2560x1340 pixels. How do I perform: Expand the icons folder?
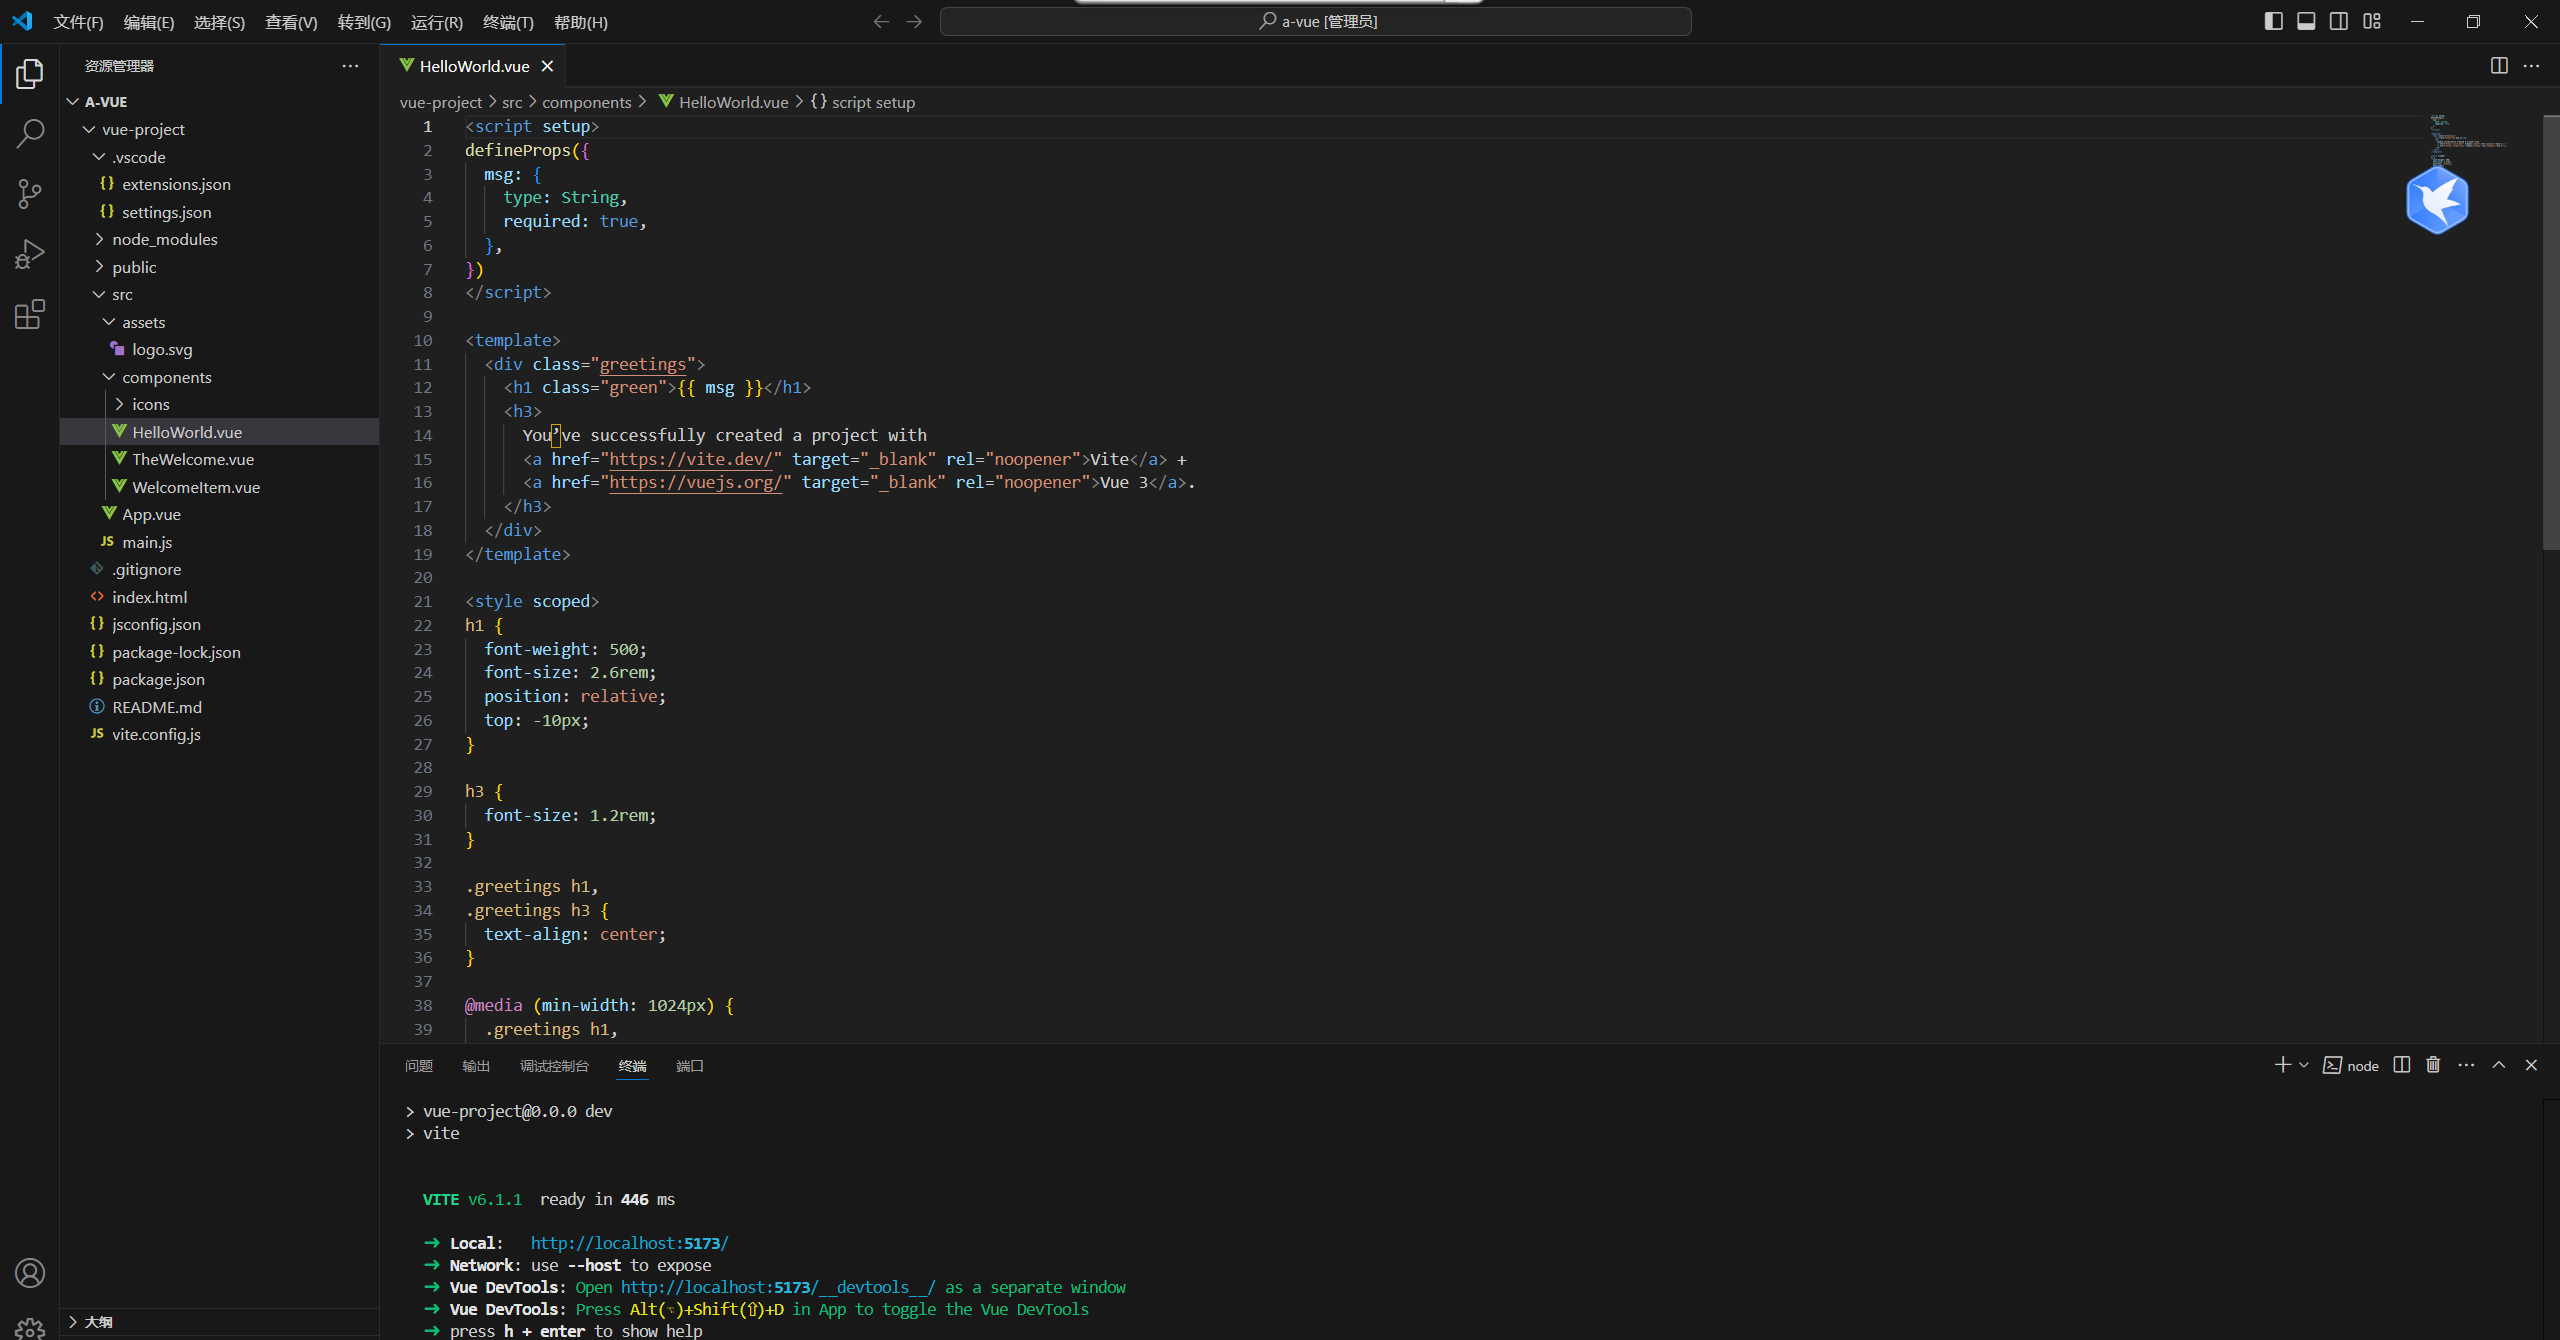pos(220,404)
